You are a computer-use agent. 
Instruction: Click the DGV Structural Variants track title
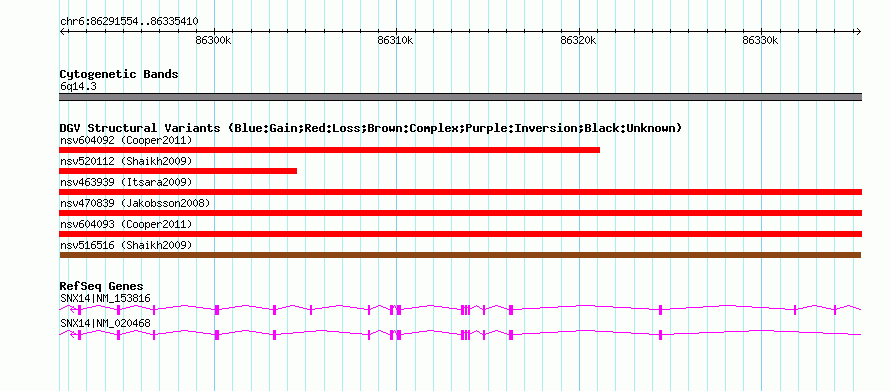click(371, 128)
